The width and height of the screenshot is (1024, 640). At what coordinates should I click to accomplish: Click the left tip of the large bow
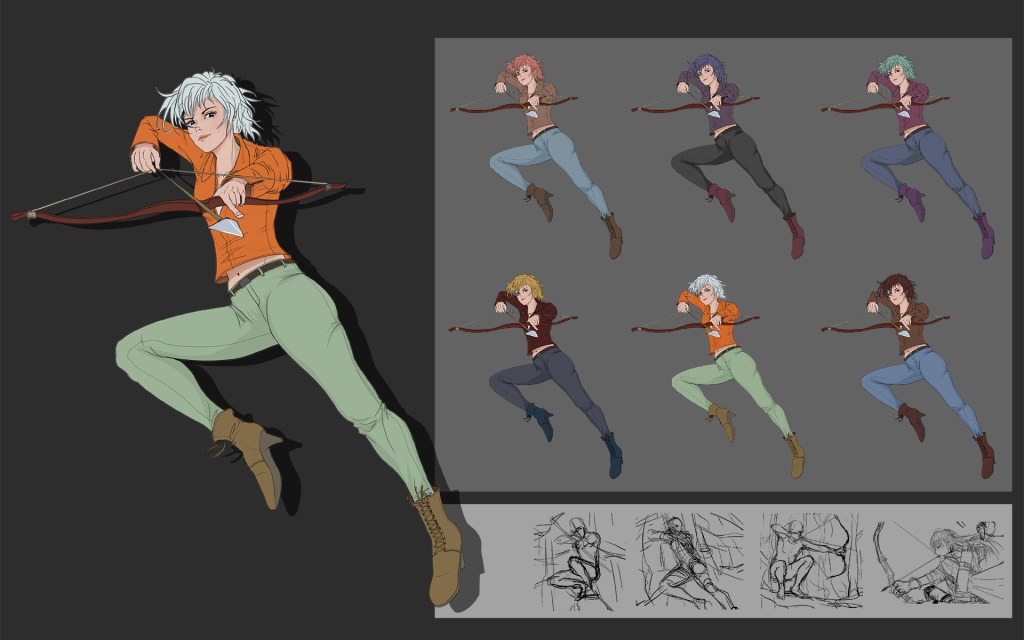(20, 214)
